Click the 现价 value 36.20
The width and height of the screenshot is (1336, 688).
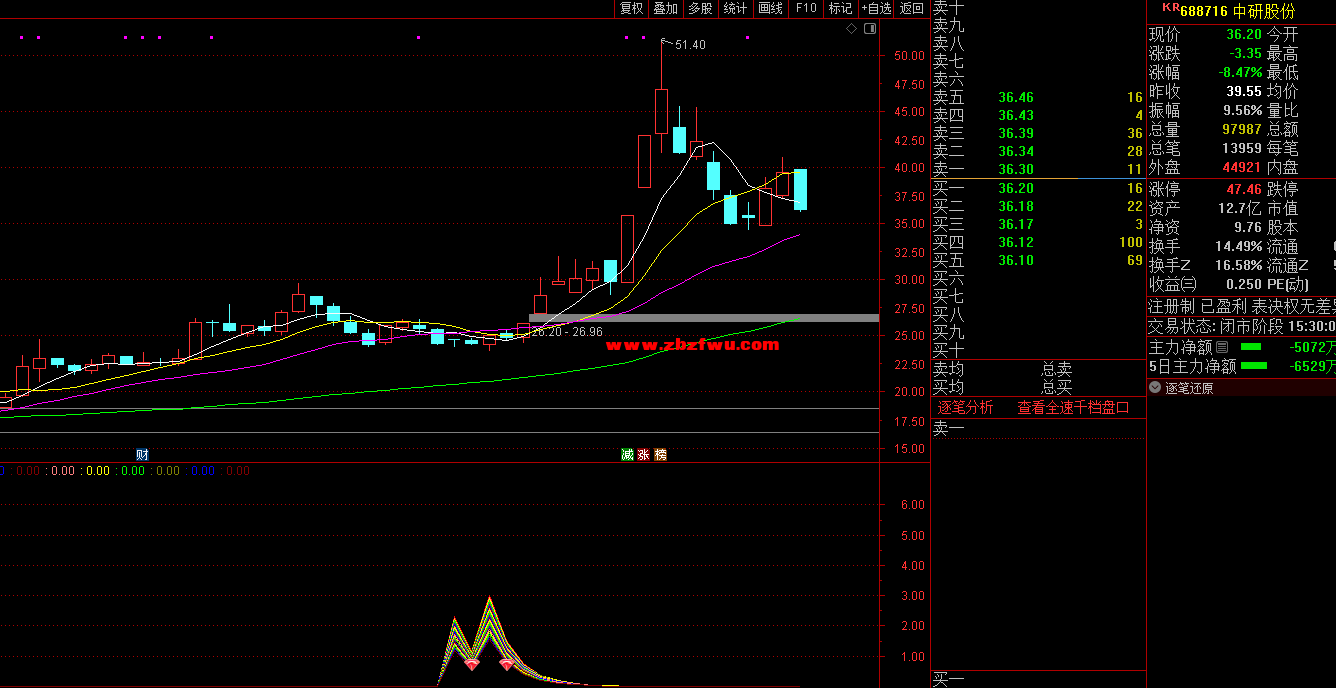pos(1244,34)
